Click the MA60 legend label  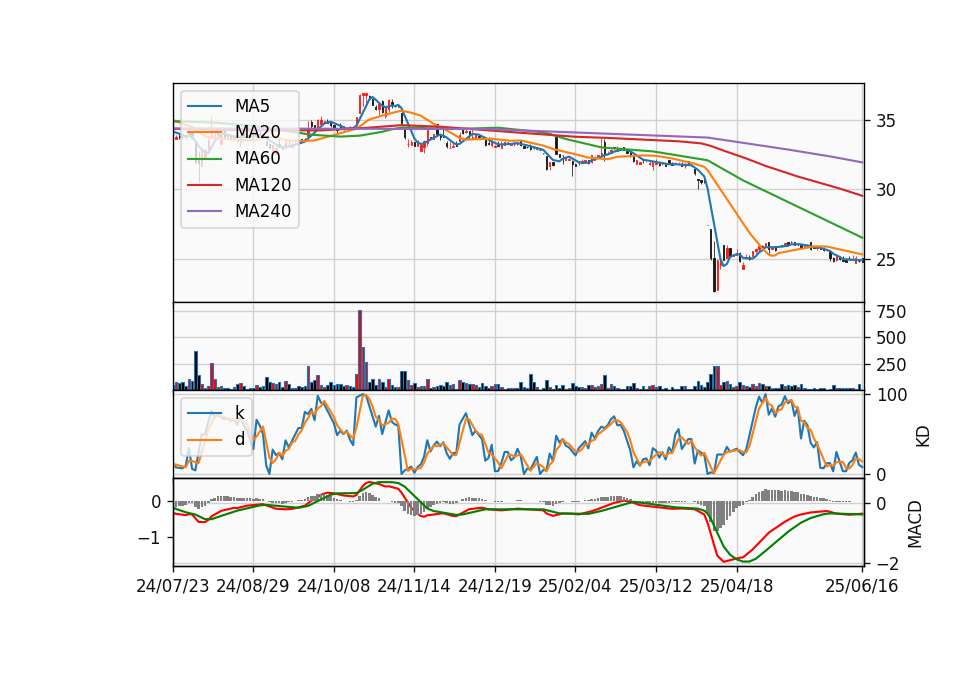(x=258, y=159)
